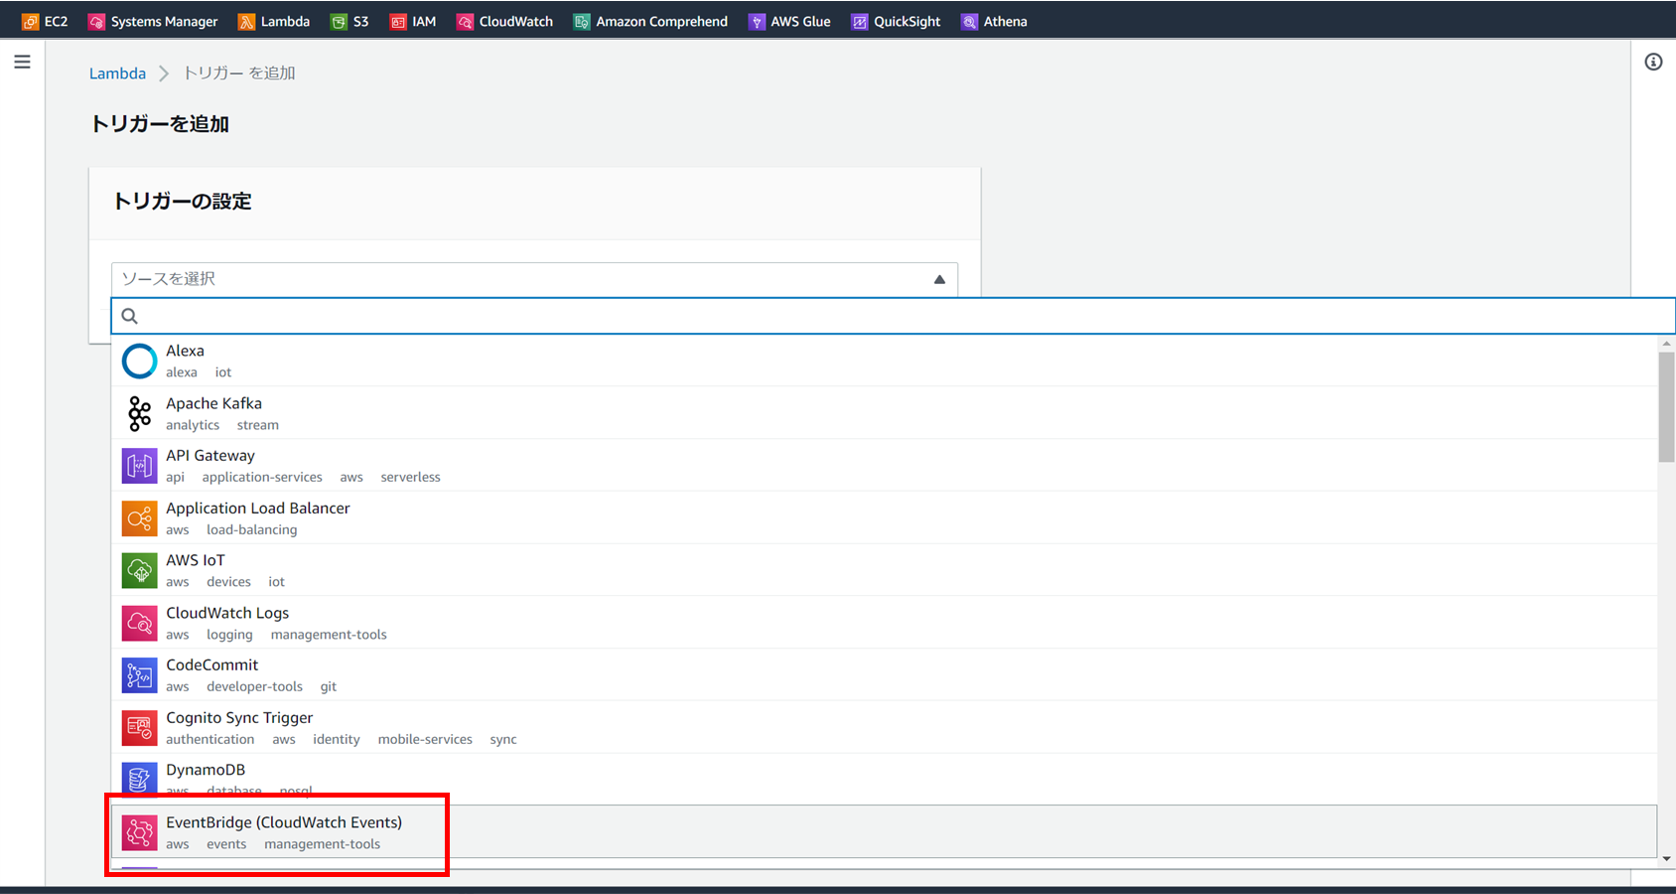1676x894 pixels.
Task: Click the Cognito Sync Trigger icon
Action: point(139,728)
